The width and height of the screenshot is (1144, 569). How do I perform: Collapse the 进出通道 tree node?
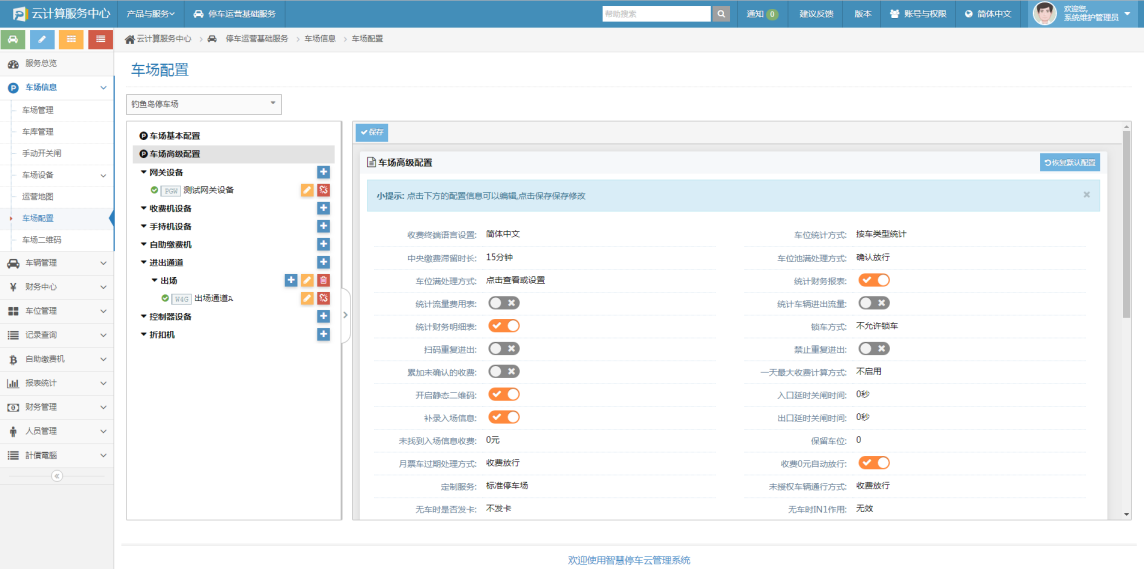(144, 262)
